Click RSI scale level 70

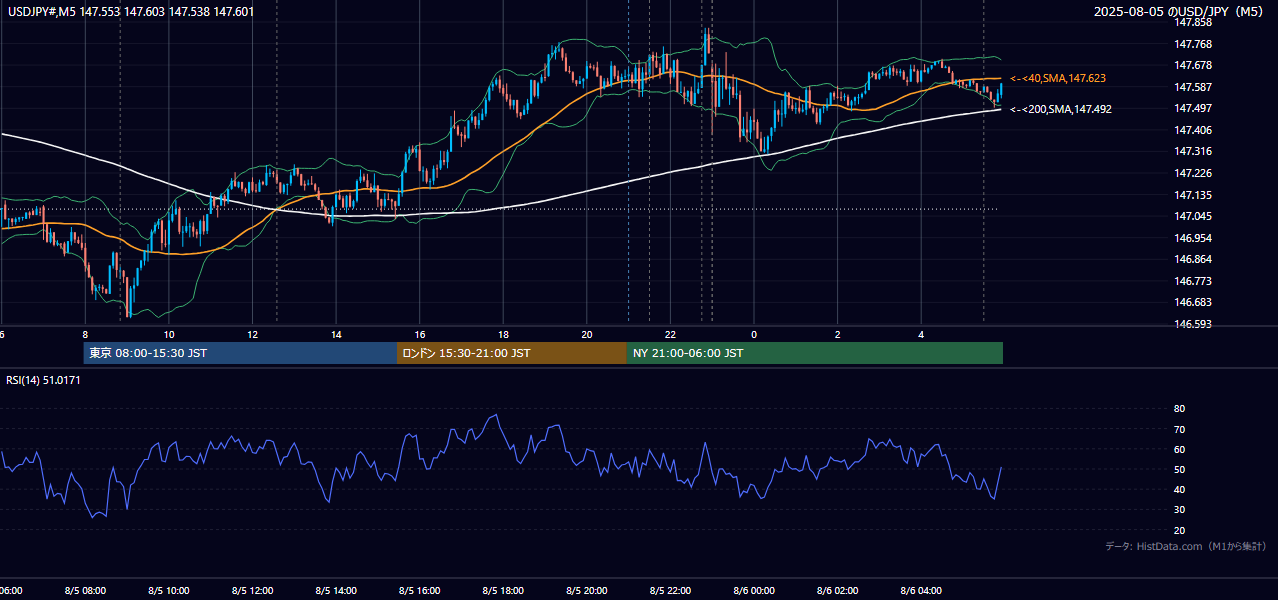tap(1179, 429)
